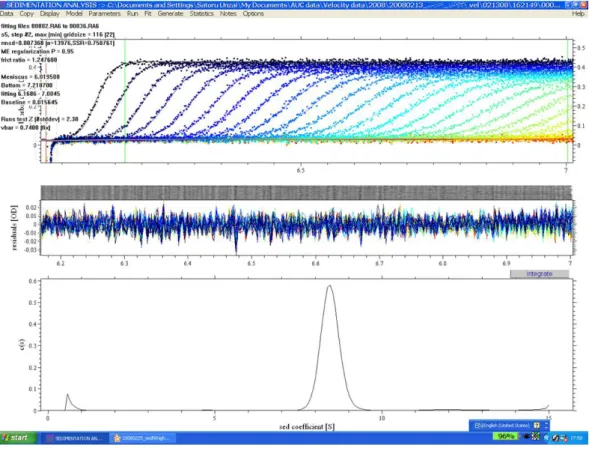Open the Run menu
Screen dimensions: 589x451
point(132,14)
